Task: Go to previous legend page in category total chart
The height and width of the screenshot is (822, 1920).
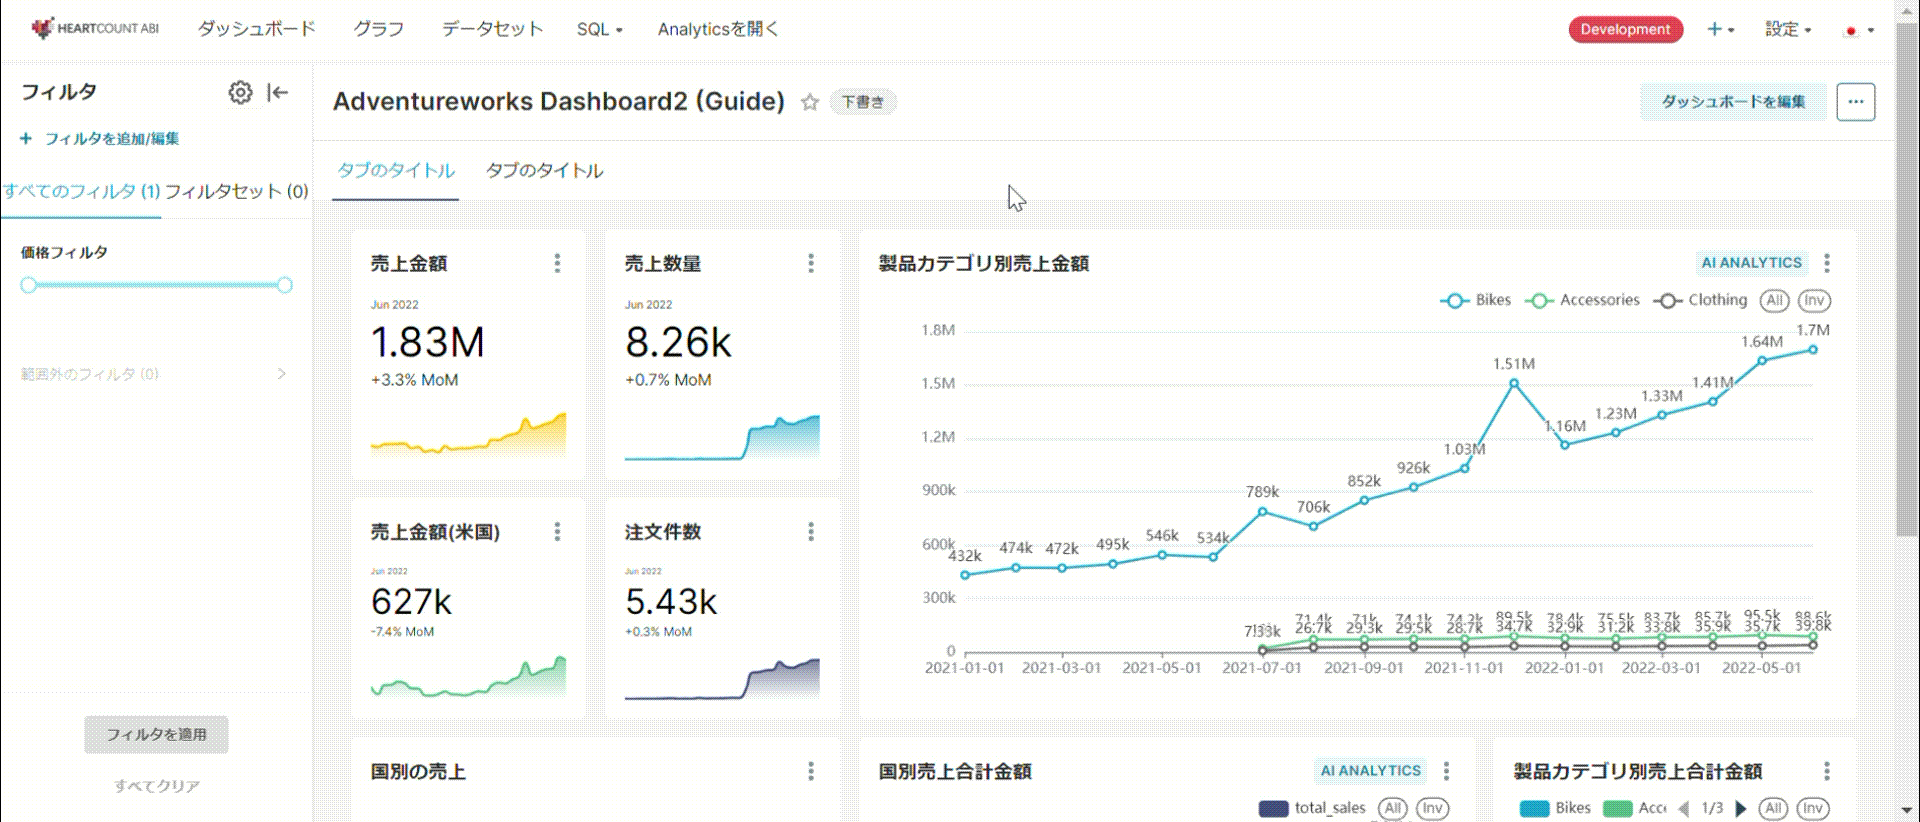Action: pos(1684,808)
